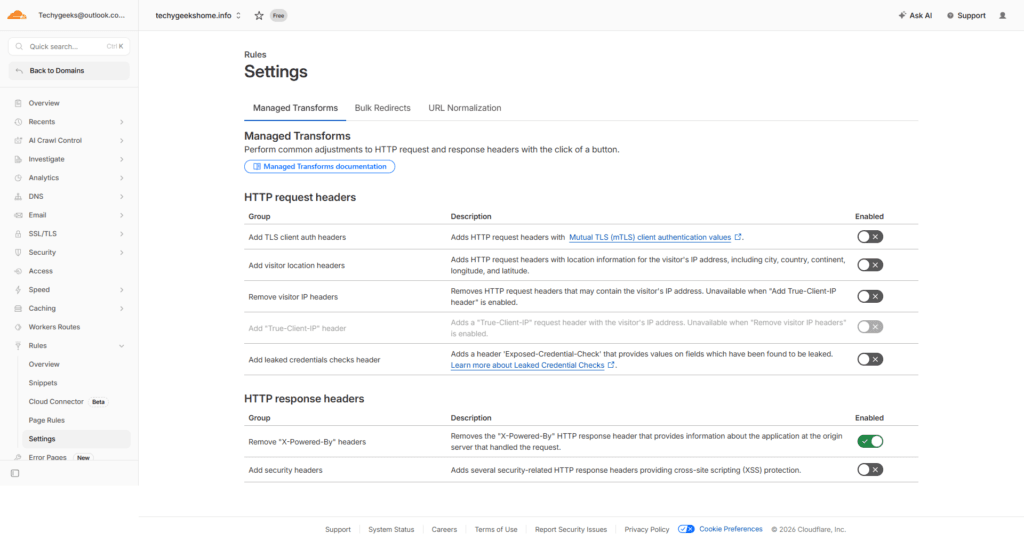Open the techygeekshome.info domain selector
1024x542 pixels.
(x=198, y=16)
